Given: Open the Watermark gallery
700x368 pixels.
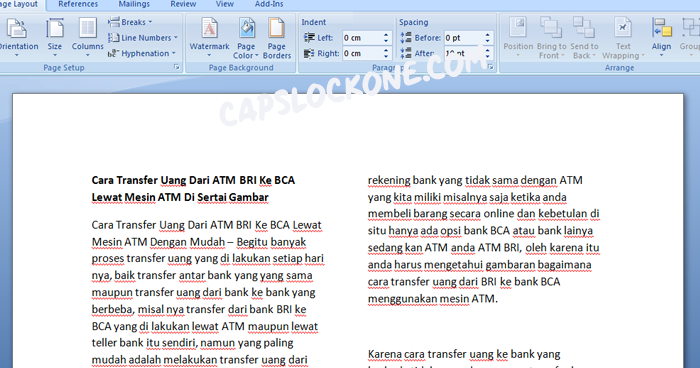Looking at the screenshot, I should (x=209, y=38).
